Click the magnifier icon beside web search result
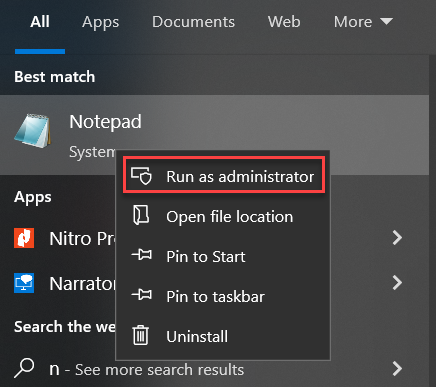The height and width of the screenshot is (387, 436). 24,368
